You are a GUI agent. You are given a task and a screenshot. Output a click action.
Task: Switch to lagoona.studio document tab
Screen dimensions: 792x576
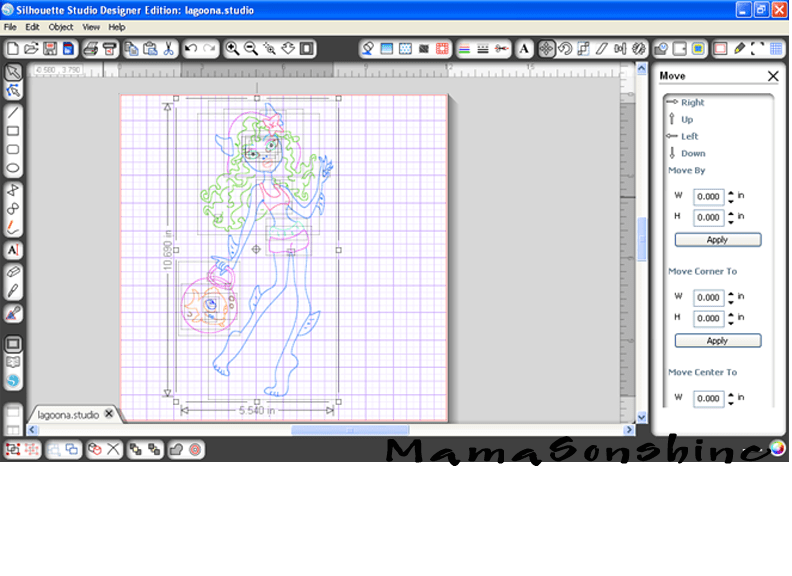pos(67,414)
